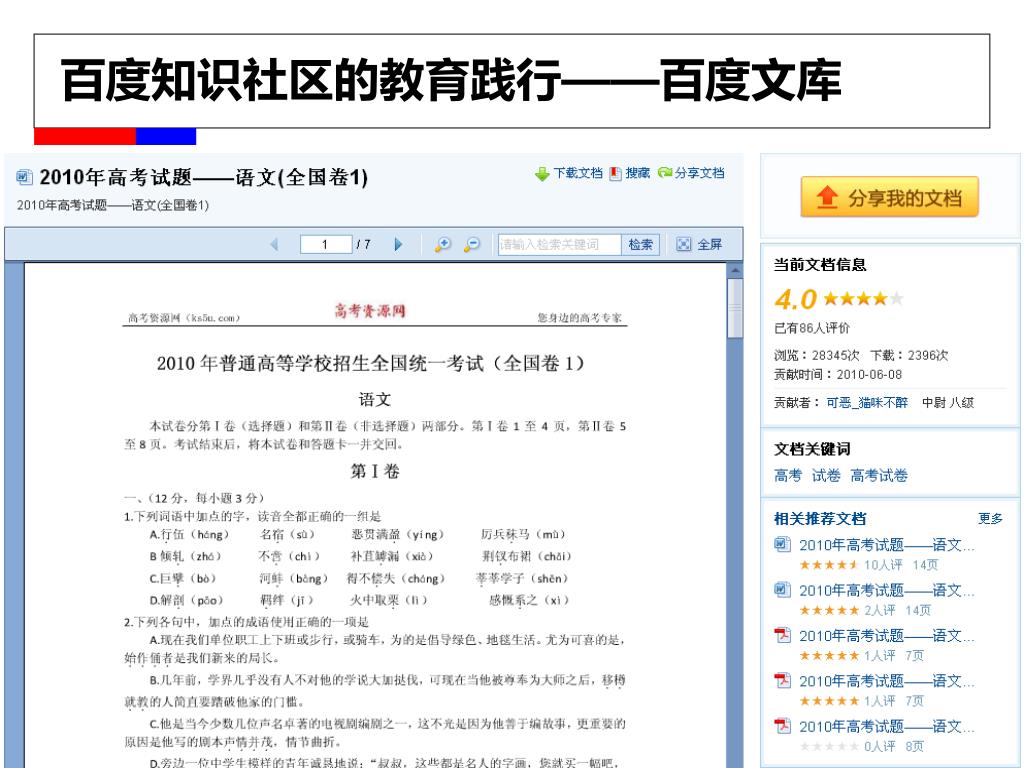This screenshot has width=1024, height=768.
Task: Click the 相关推荐文档 heading
Action: click(x=820, y=519)
